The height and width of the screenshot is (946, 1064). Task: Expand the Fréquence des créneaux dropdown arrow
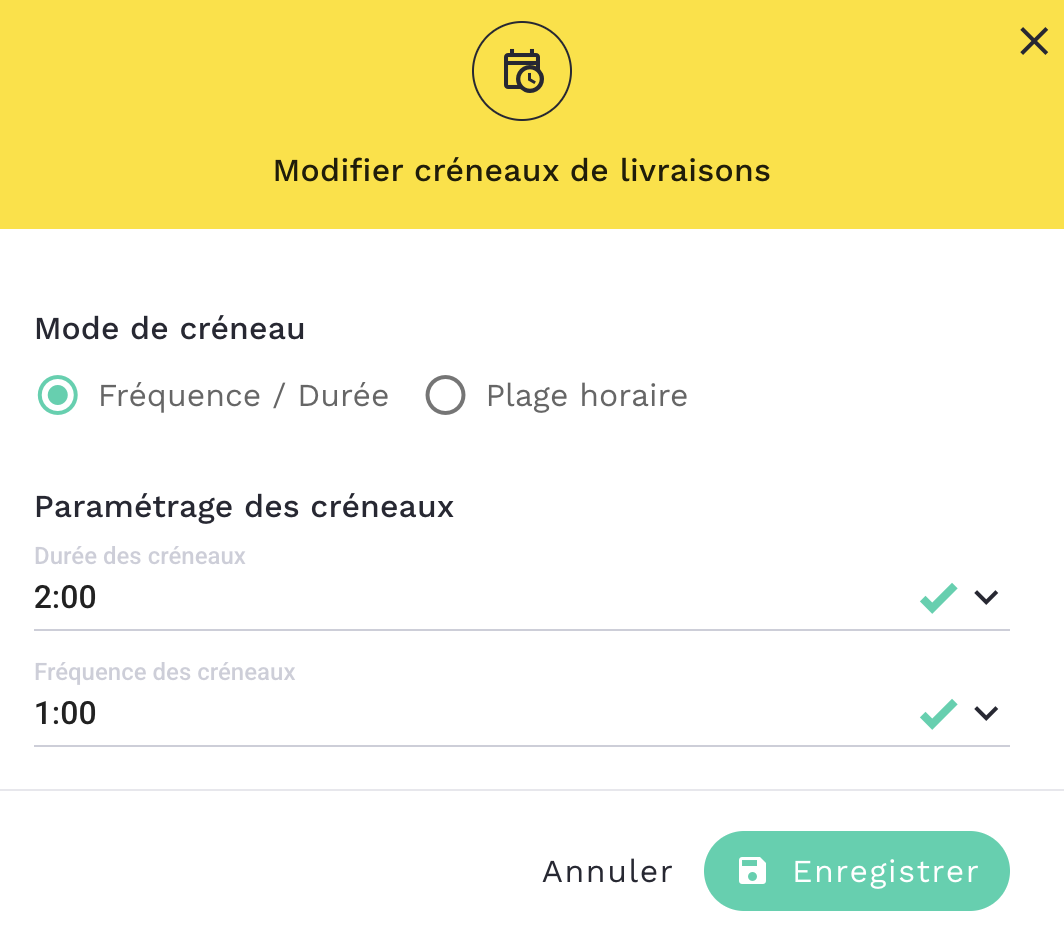tap(986, 714)
